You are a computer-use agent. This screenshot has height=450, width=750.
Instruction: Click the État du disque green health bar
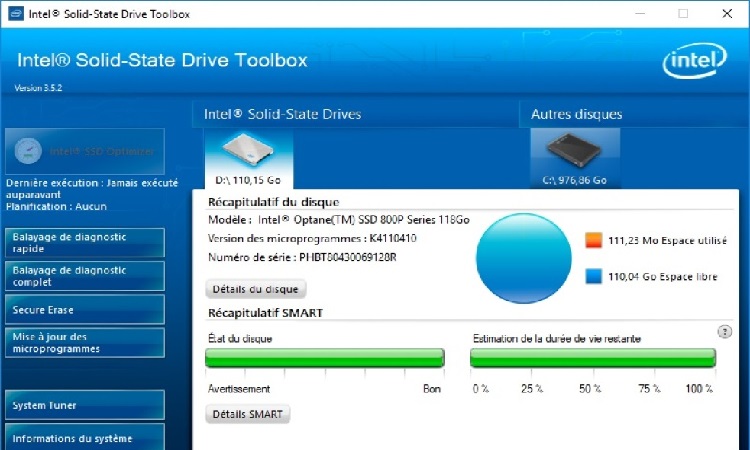coord(325,358)
